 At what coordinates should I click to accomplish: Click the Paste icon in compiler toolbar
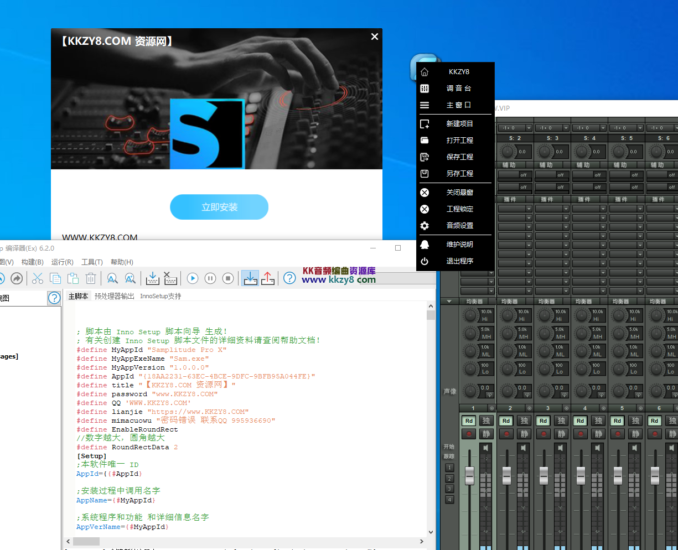73,278
